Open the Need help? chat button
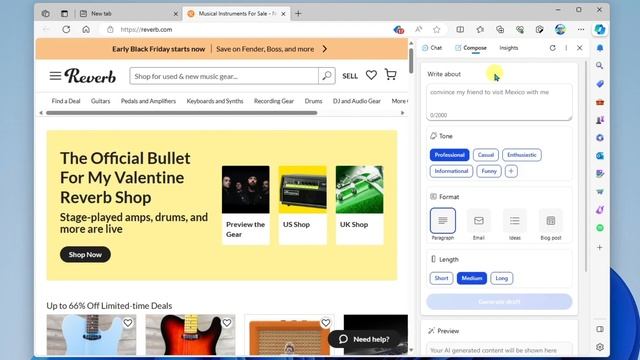 click(364, 339)
